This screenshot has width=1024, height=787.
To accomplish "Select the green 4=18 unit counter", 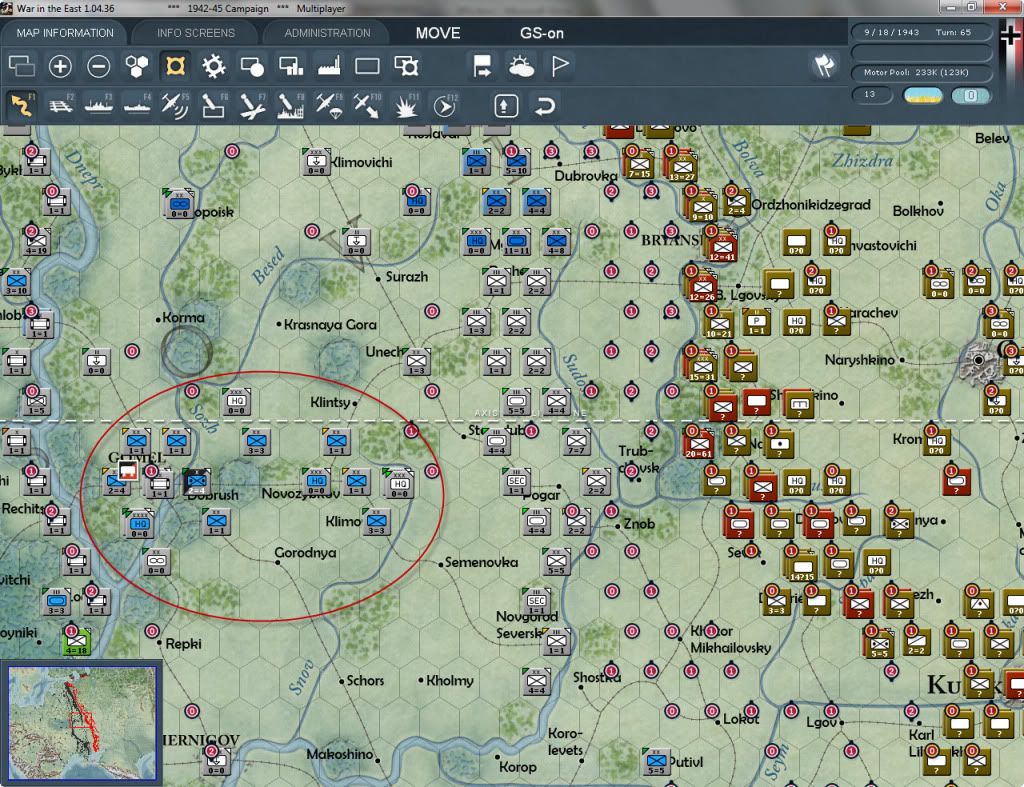I will [76, 643].
